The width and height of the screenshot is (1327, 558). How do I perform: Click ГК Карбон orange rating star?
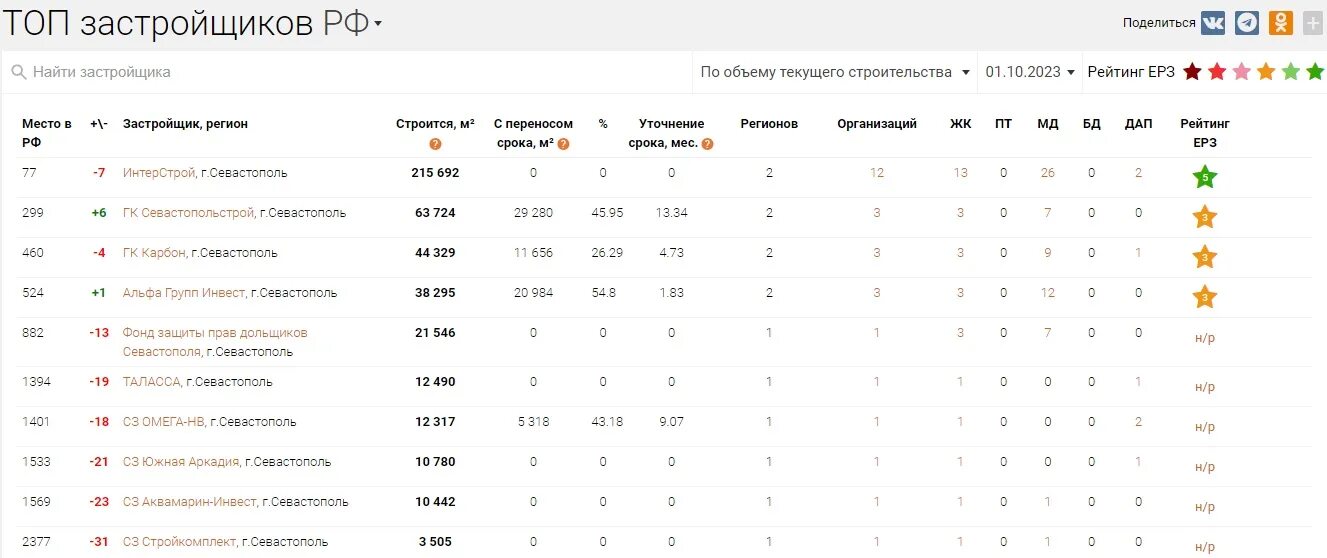1205,258
